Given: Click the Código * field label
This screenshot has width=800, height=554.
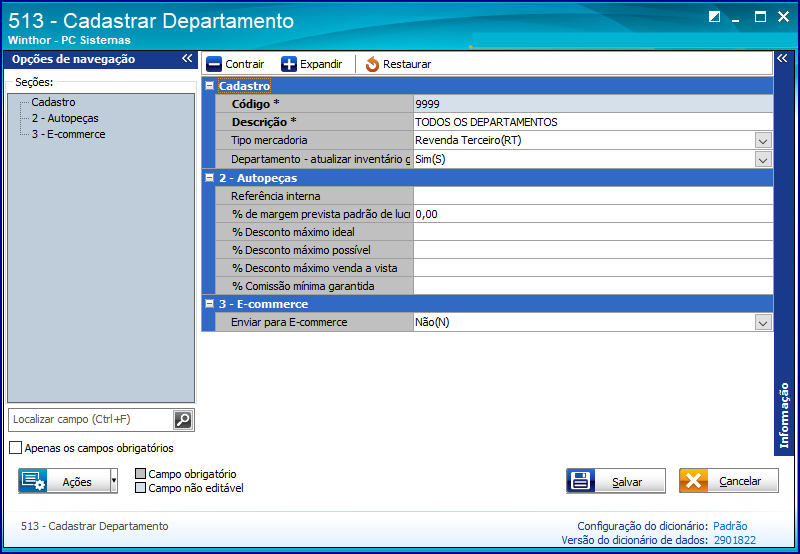Looking at the screenshot, I should 255,104.
